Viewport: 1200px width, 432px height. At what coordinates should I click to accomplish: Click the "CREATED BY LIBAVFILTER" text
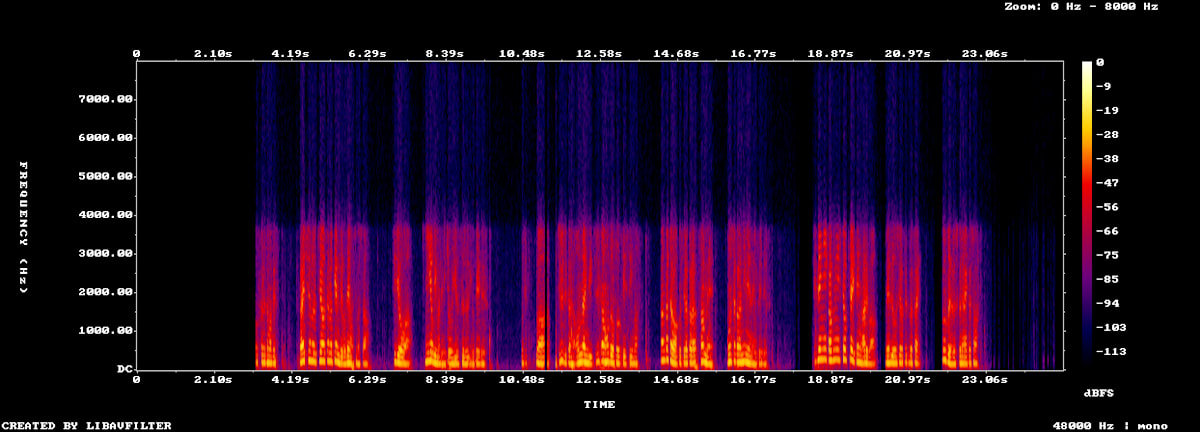pos(86,426)
